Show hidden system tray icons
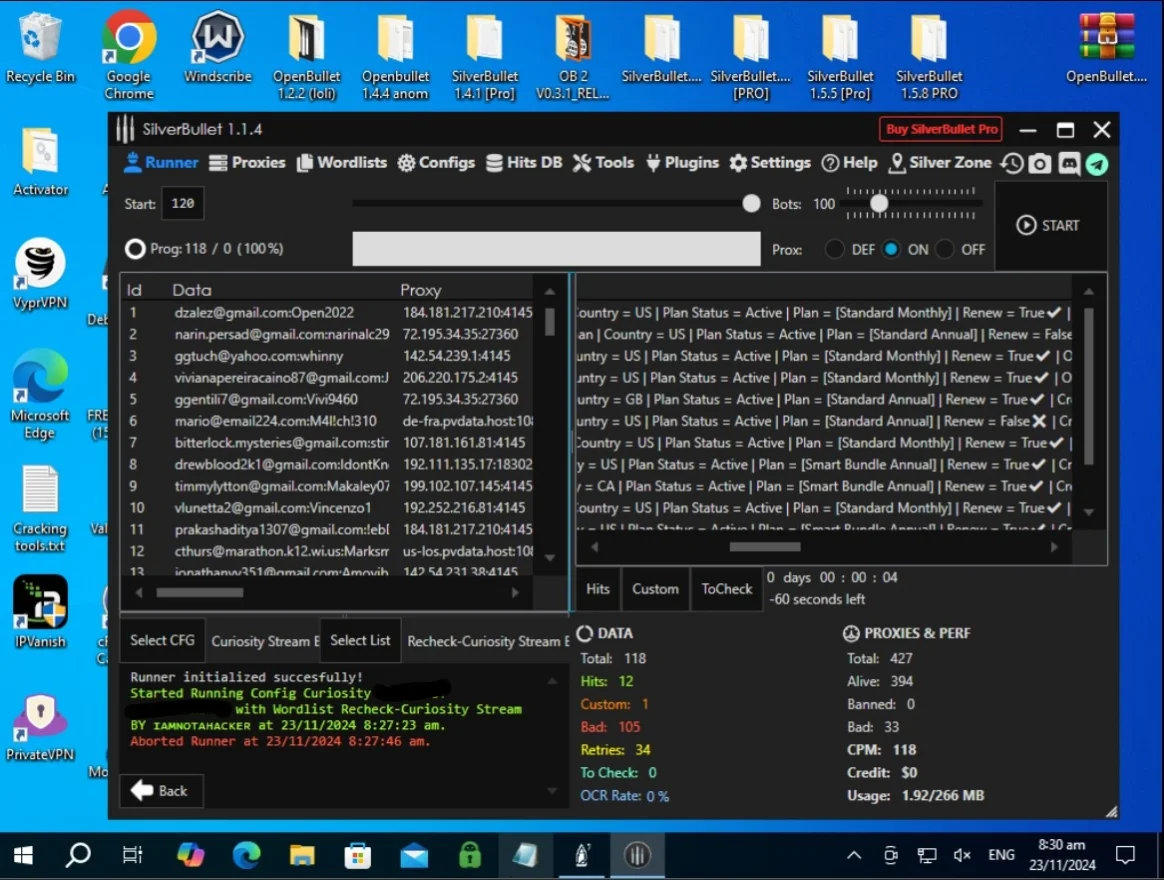 click(x=854, y=855)
